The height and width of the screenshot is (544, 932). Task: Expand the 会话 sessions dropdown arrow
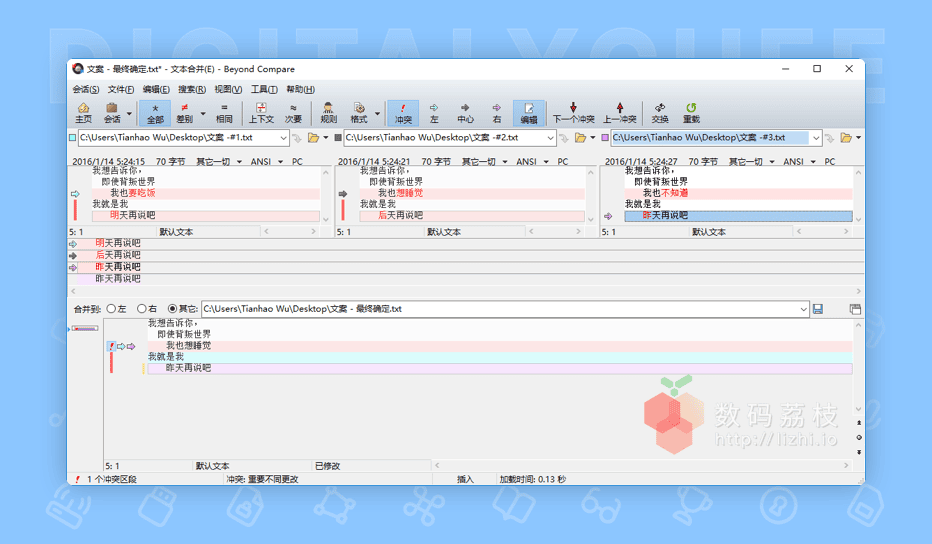[129, 114]
